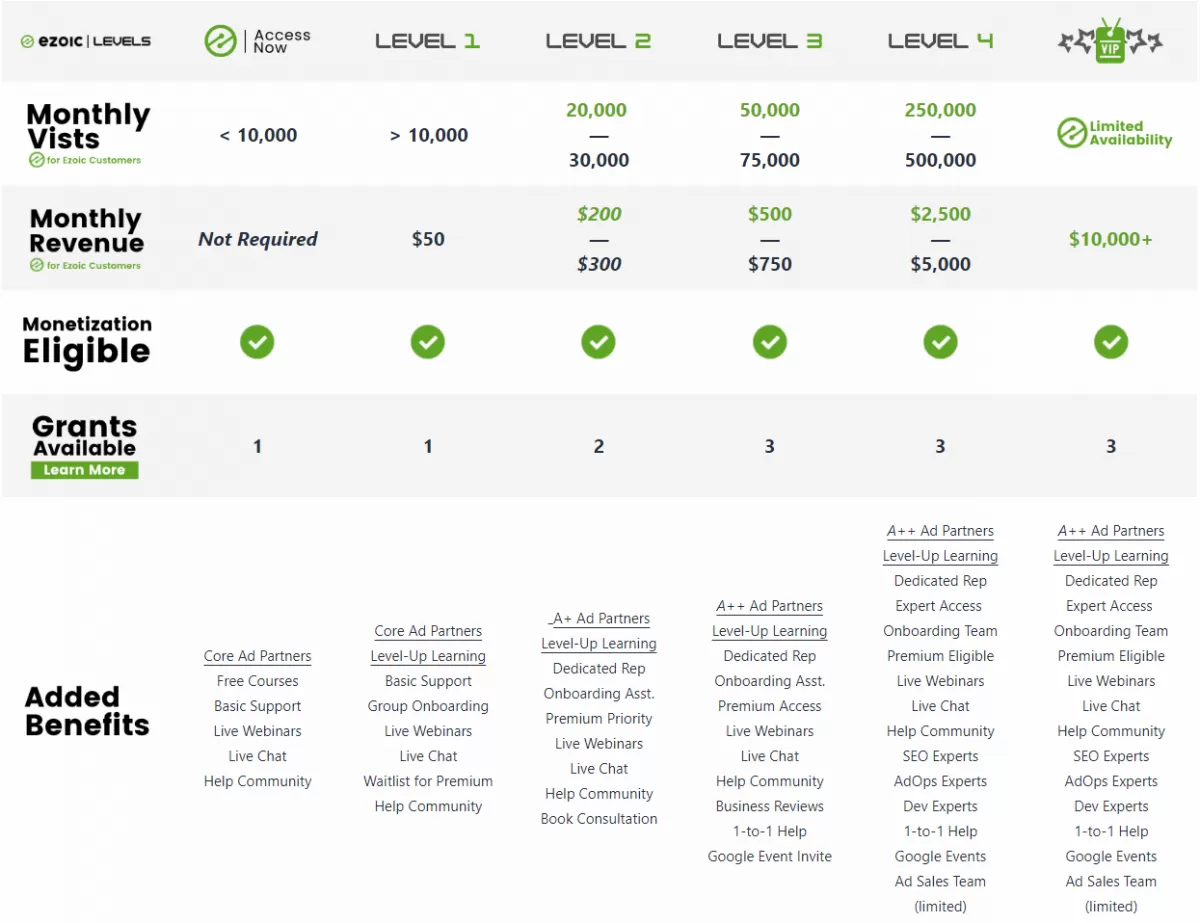Click "Business Reviews" benefit
This screenshot has height=923, width=1200.
[x=770, y=807]
